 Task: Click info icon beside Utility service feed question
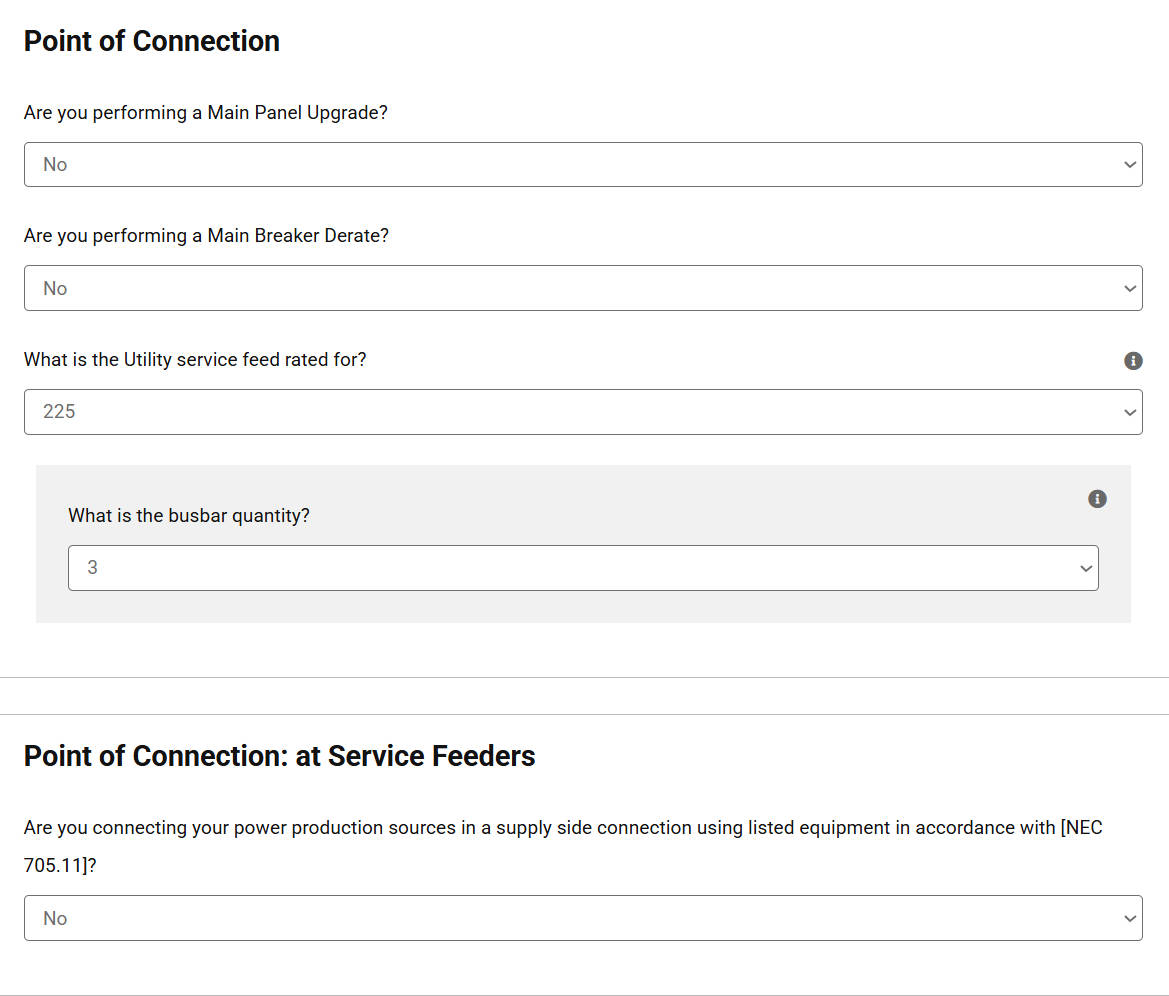1132,361
